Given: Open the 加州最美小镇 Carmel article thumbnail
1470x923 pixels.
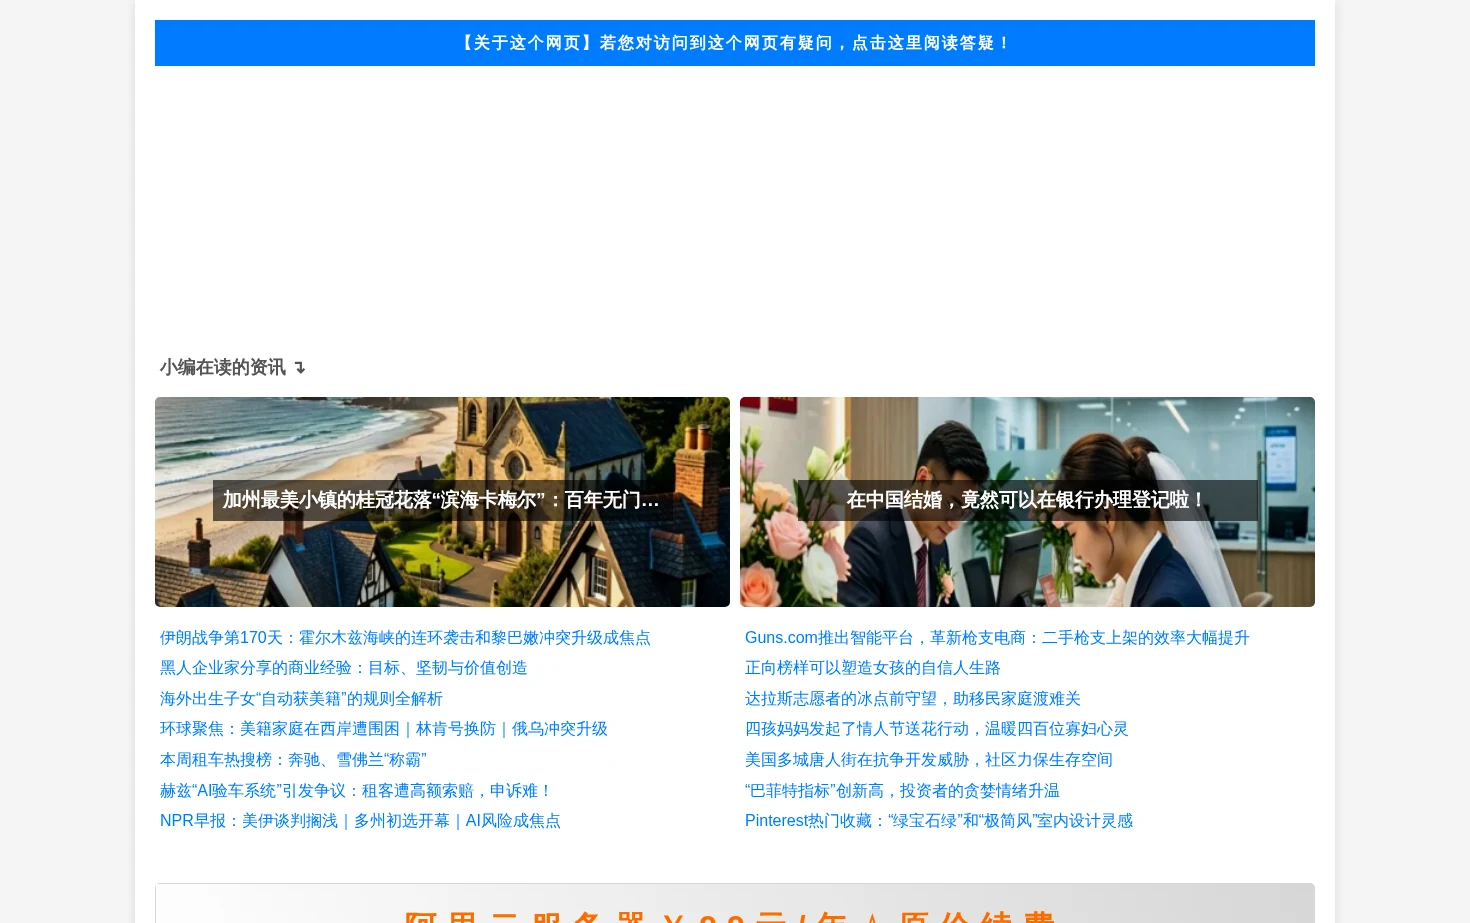Looking at the screenshot, I should coord(442,502).
